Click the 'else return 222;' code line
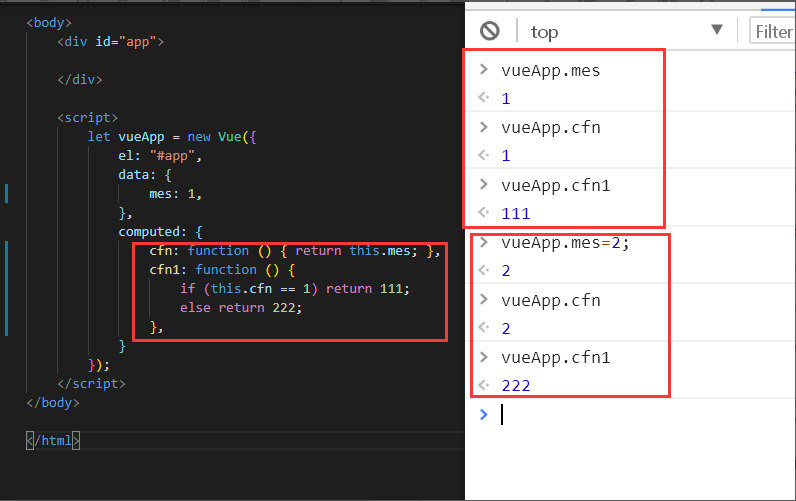Image resolution: width=796 pixels, height=501 pixels. click(x=241, y=308)
